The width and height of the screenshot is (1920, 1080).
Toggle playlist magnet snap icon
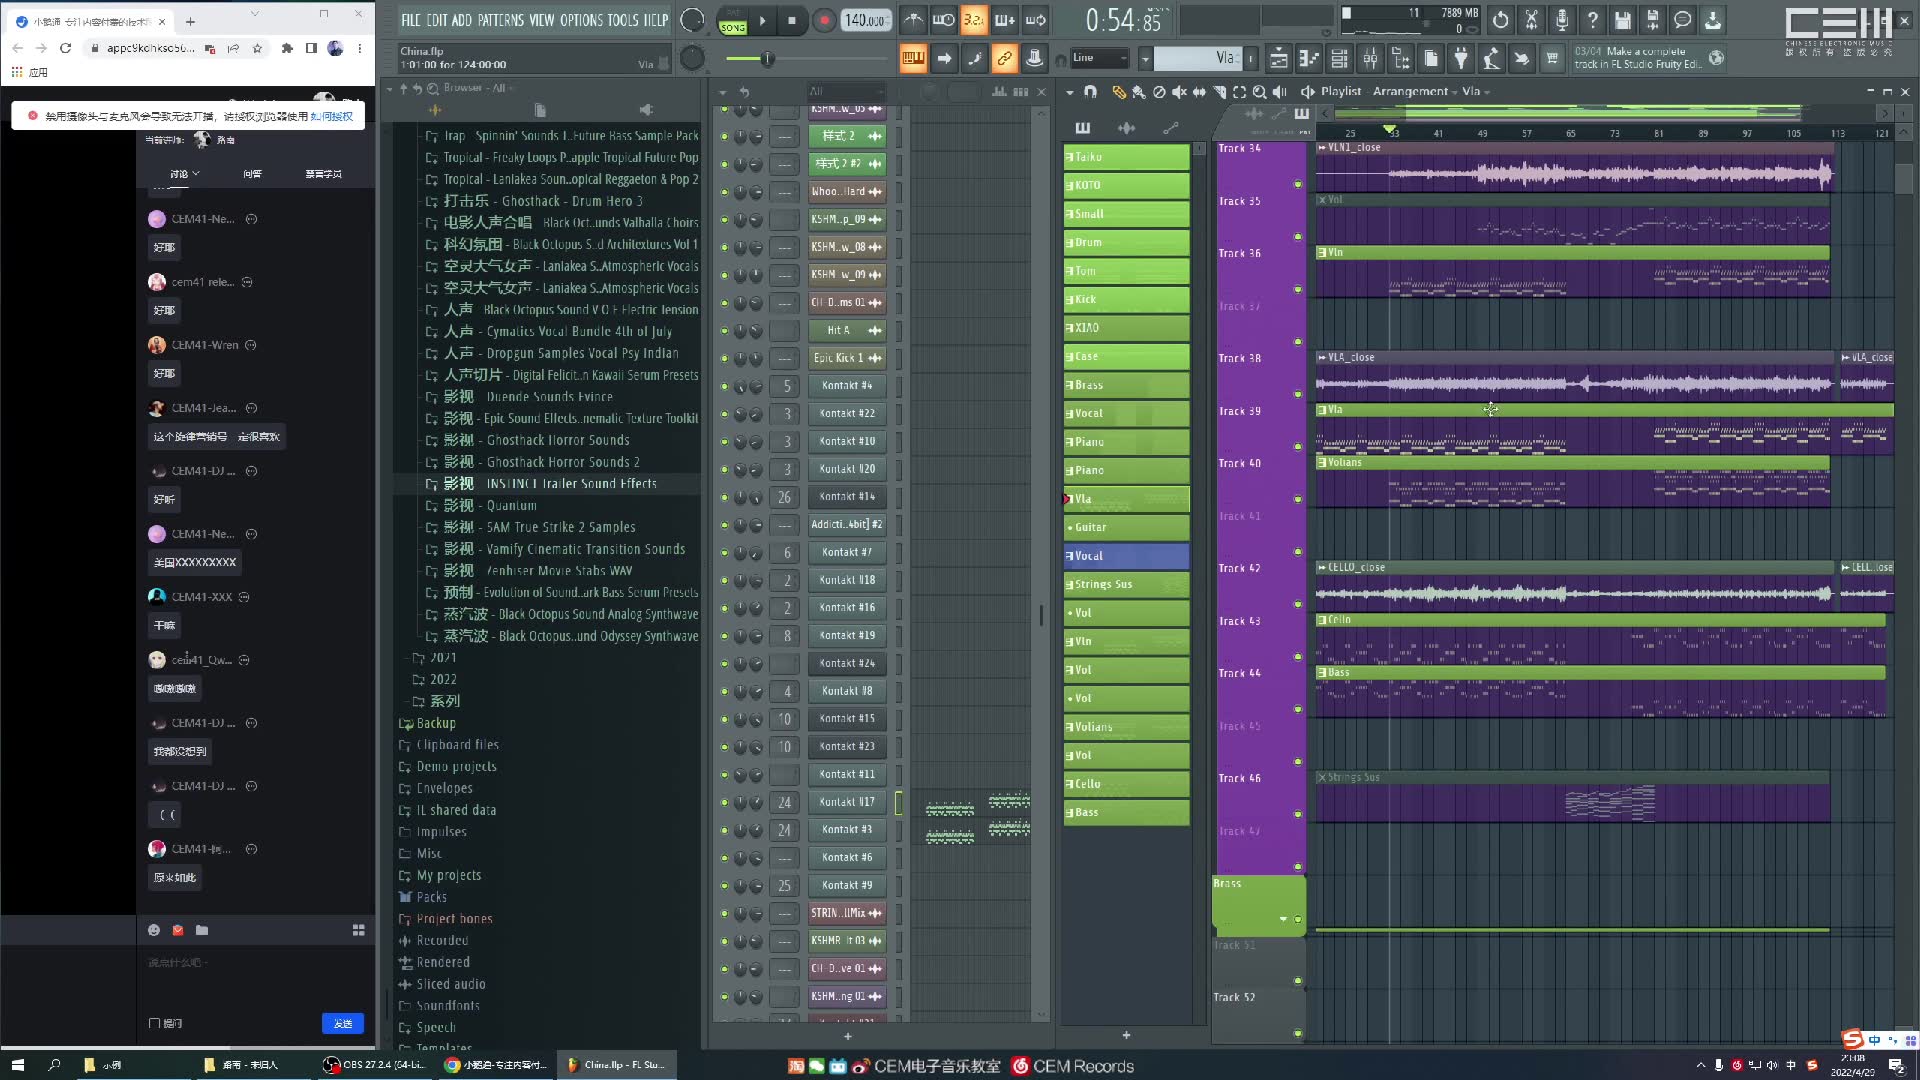(1090, 92)
